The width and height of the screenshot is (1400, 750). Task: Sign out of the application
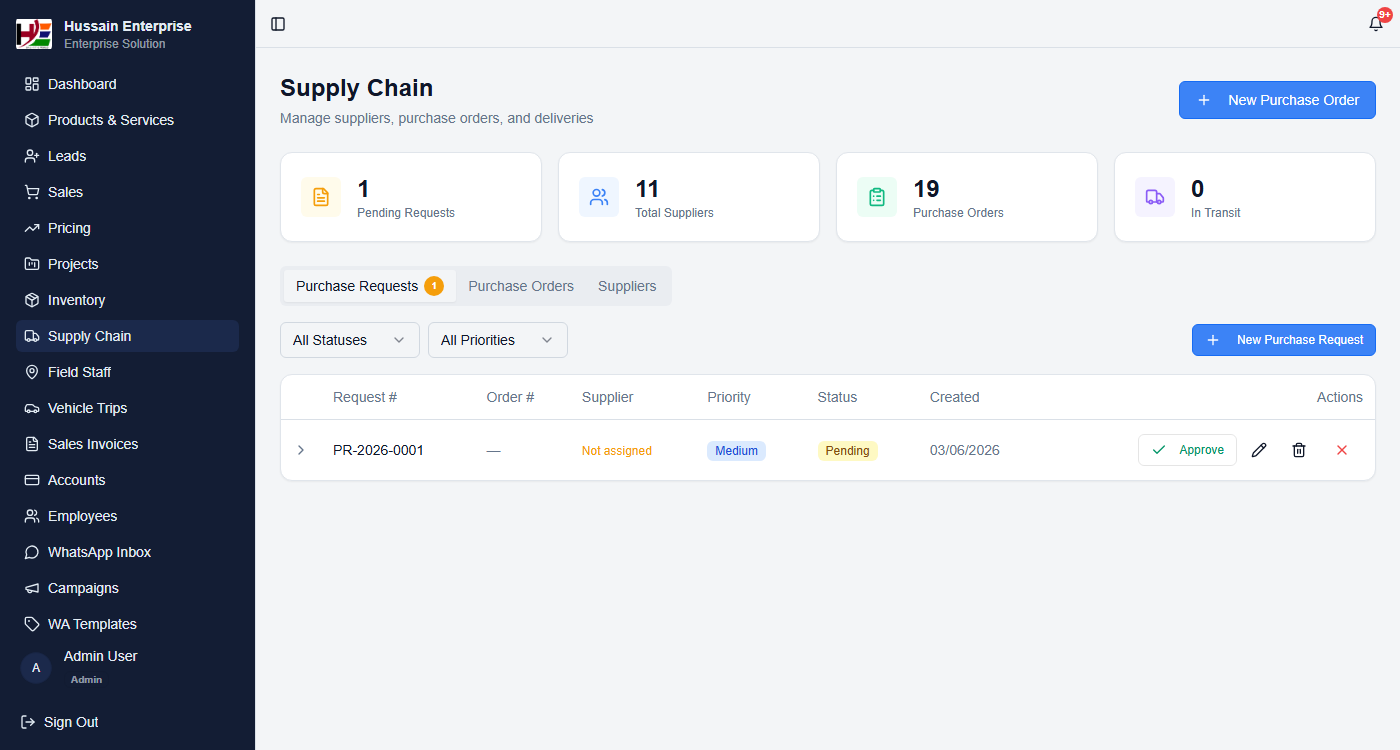tap(60, 722)
